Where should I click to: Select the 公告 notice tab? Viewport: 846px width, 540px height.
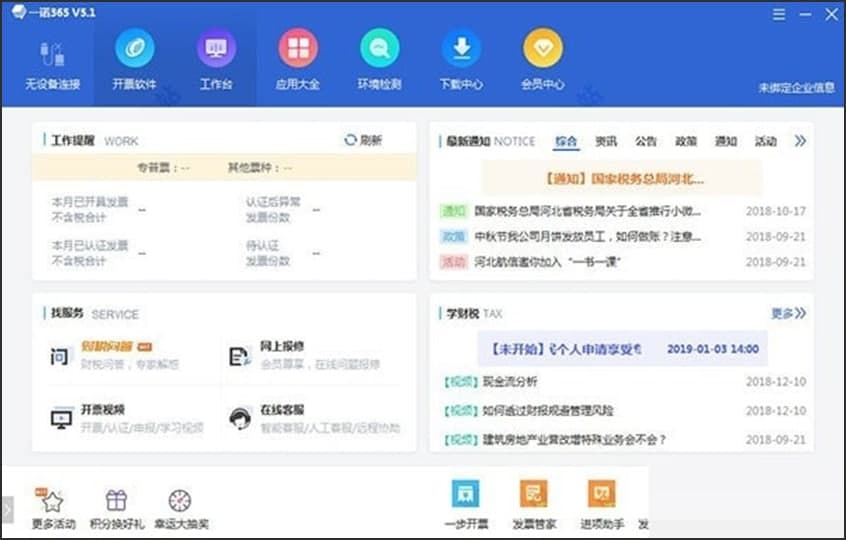coord(646,141)
